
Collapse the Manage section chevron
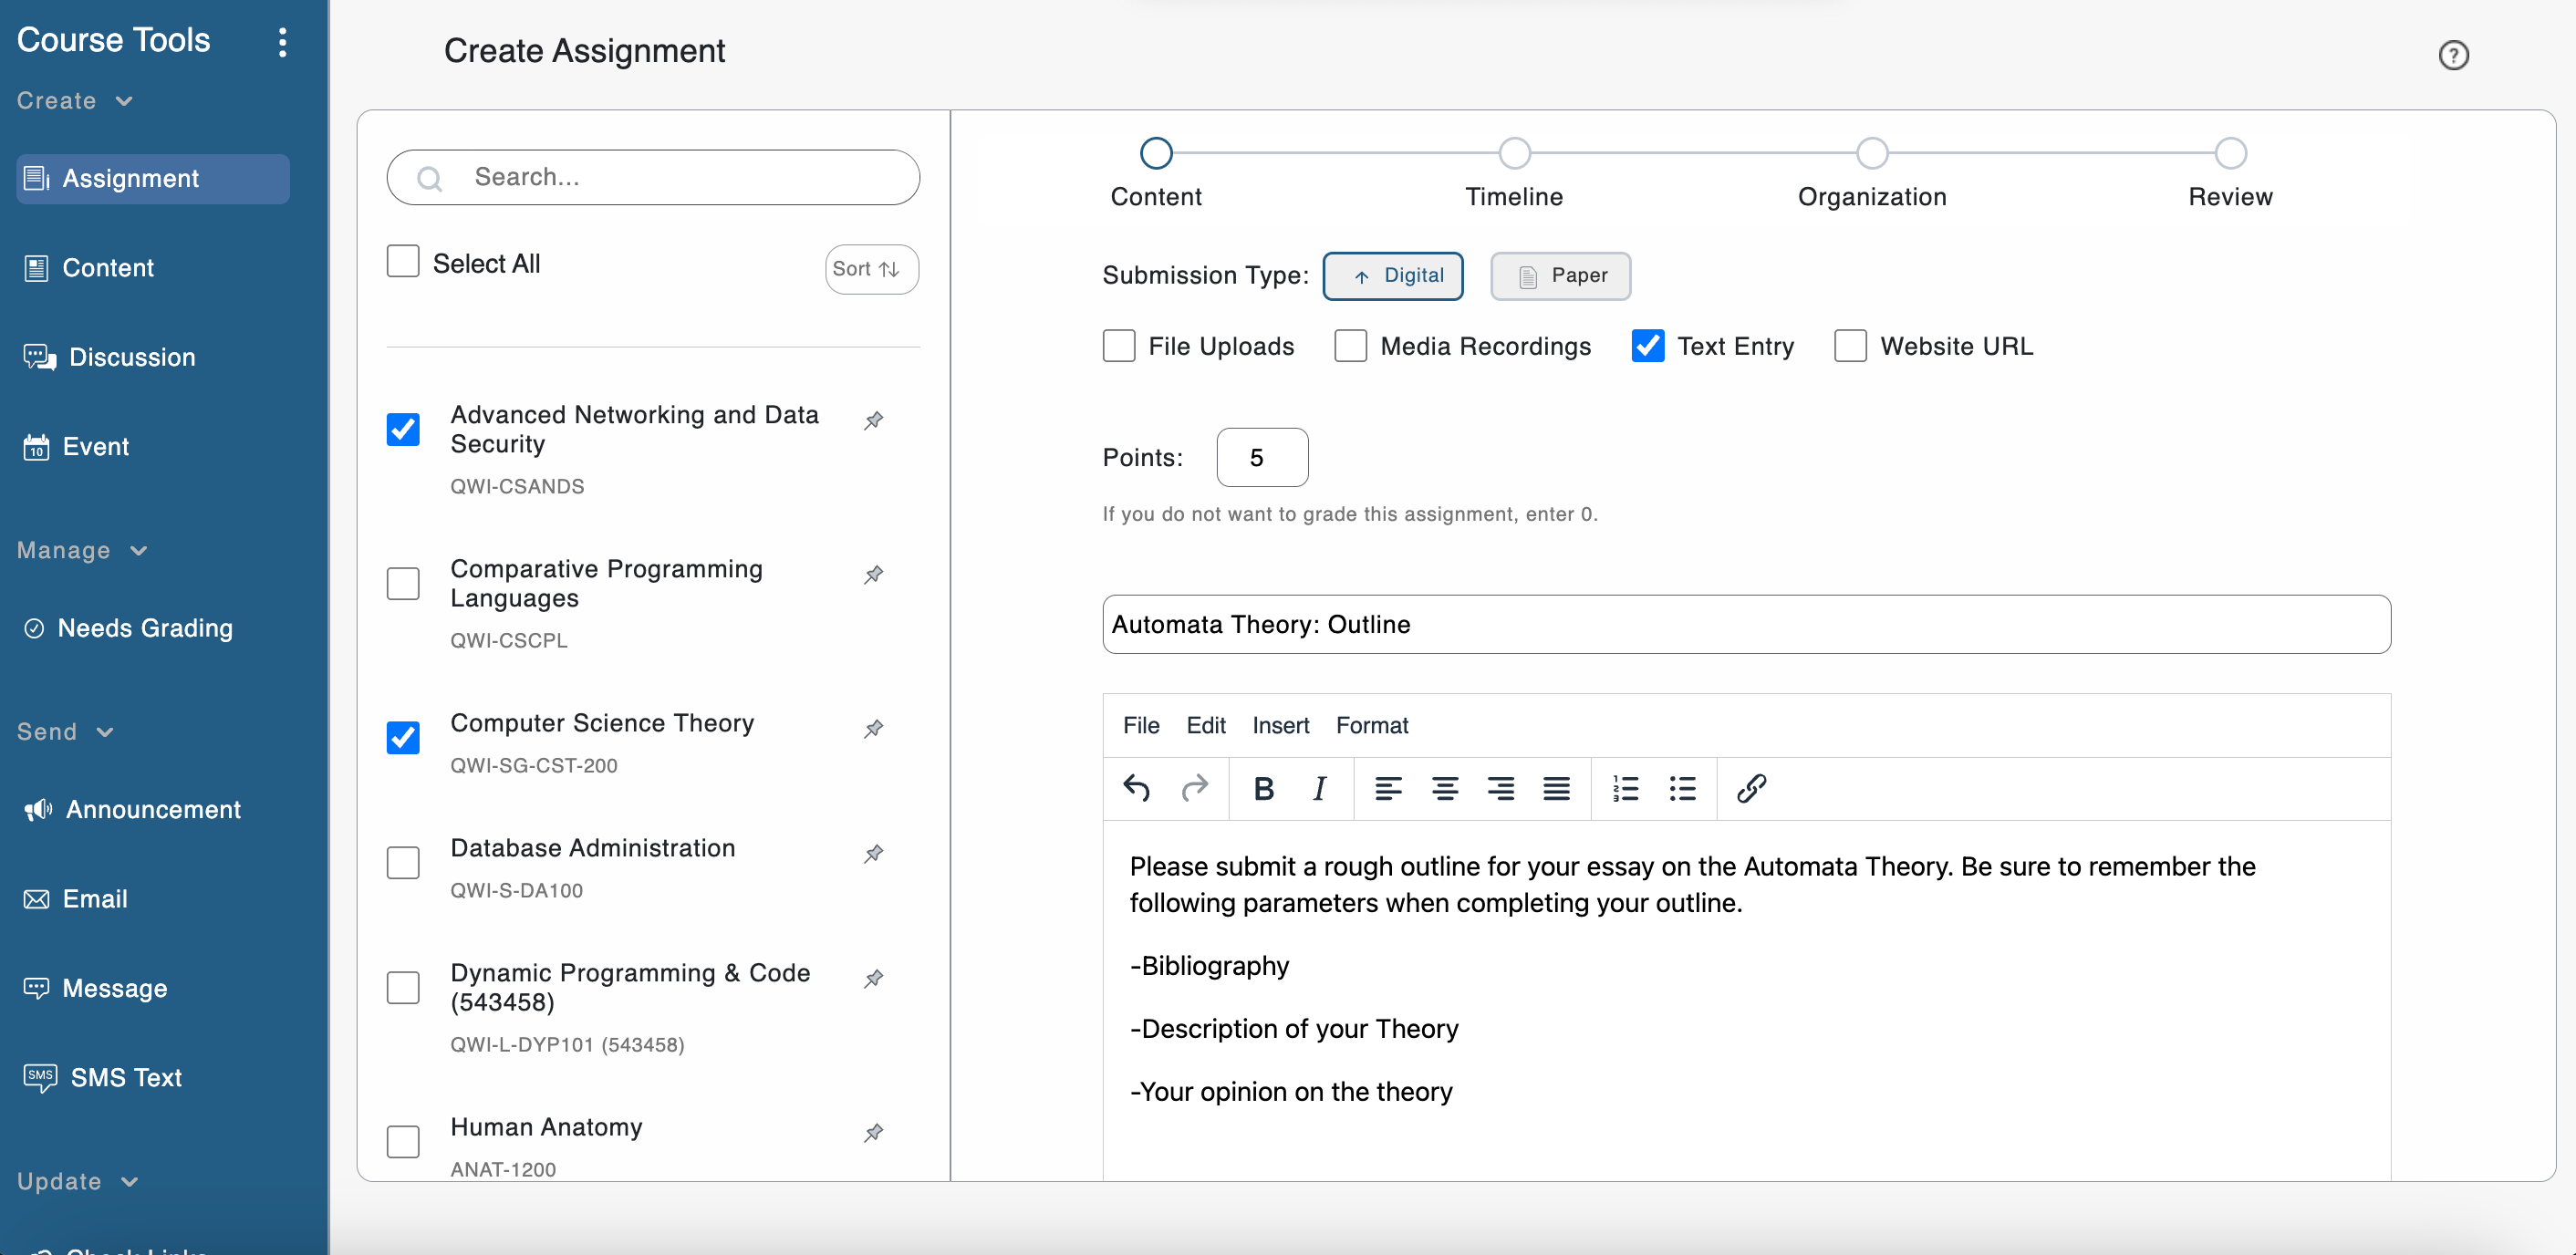139,551
